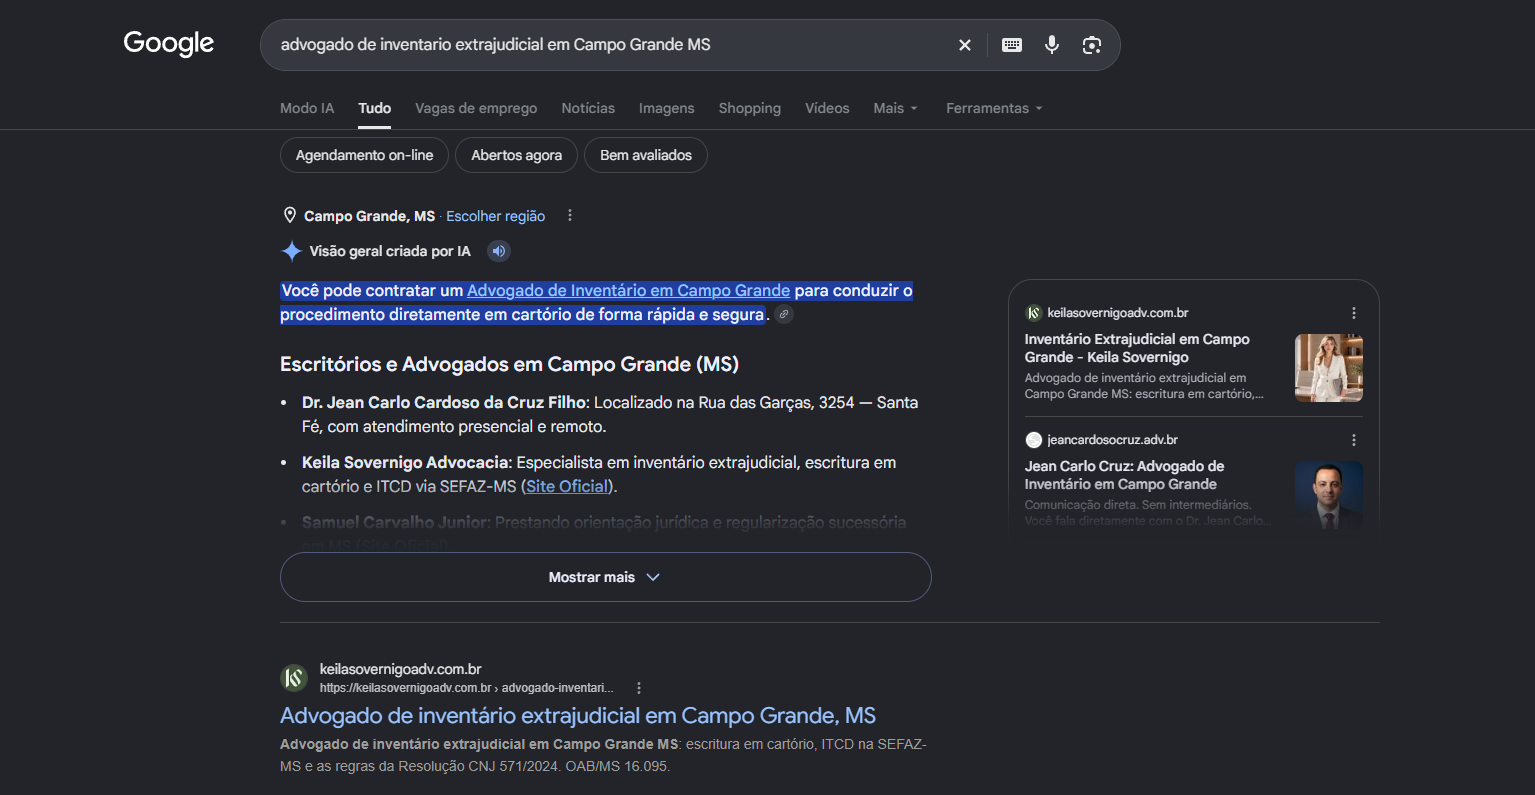Image resolution: width=1535 pixels, height=795 pixels.
Task: Open the Ferramentas dropdown
Action: [994, 108]
